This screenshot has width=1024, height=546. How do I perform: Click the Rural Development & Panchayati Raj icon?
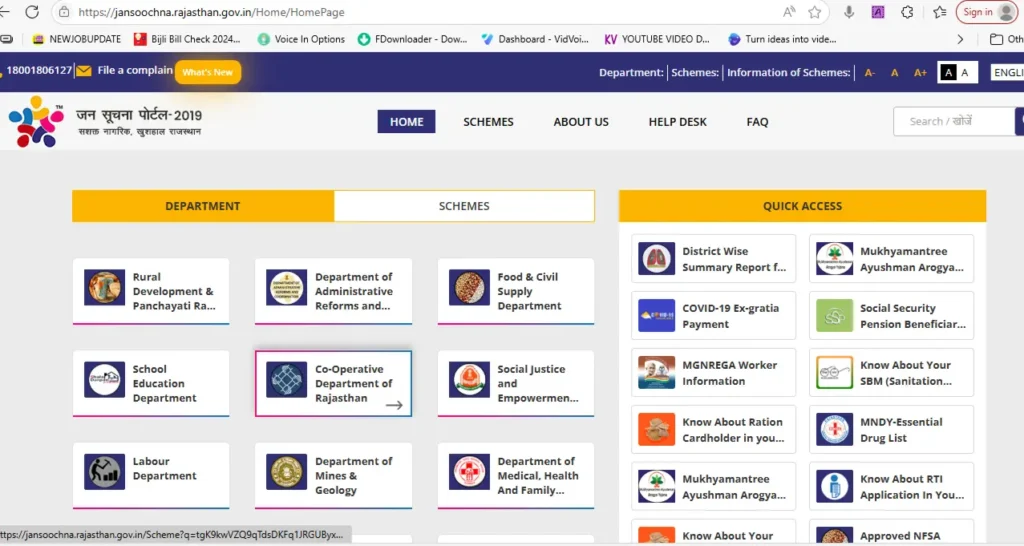coord(104,288)
